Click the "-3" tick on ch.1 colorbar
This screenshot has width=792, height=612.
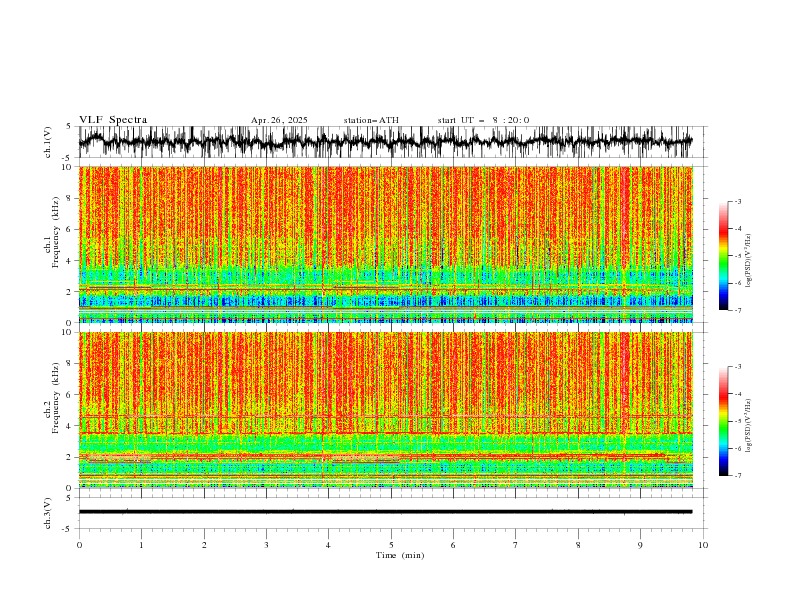pos(737,201)
